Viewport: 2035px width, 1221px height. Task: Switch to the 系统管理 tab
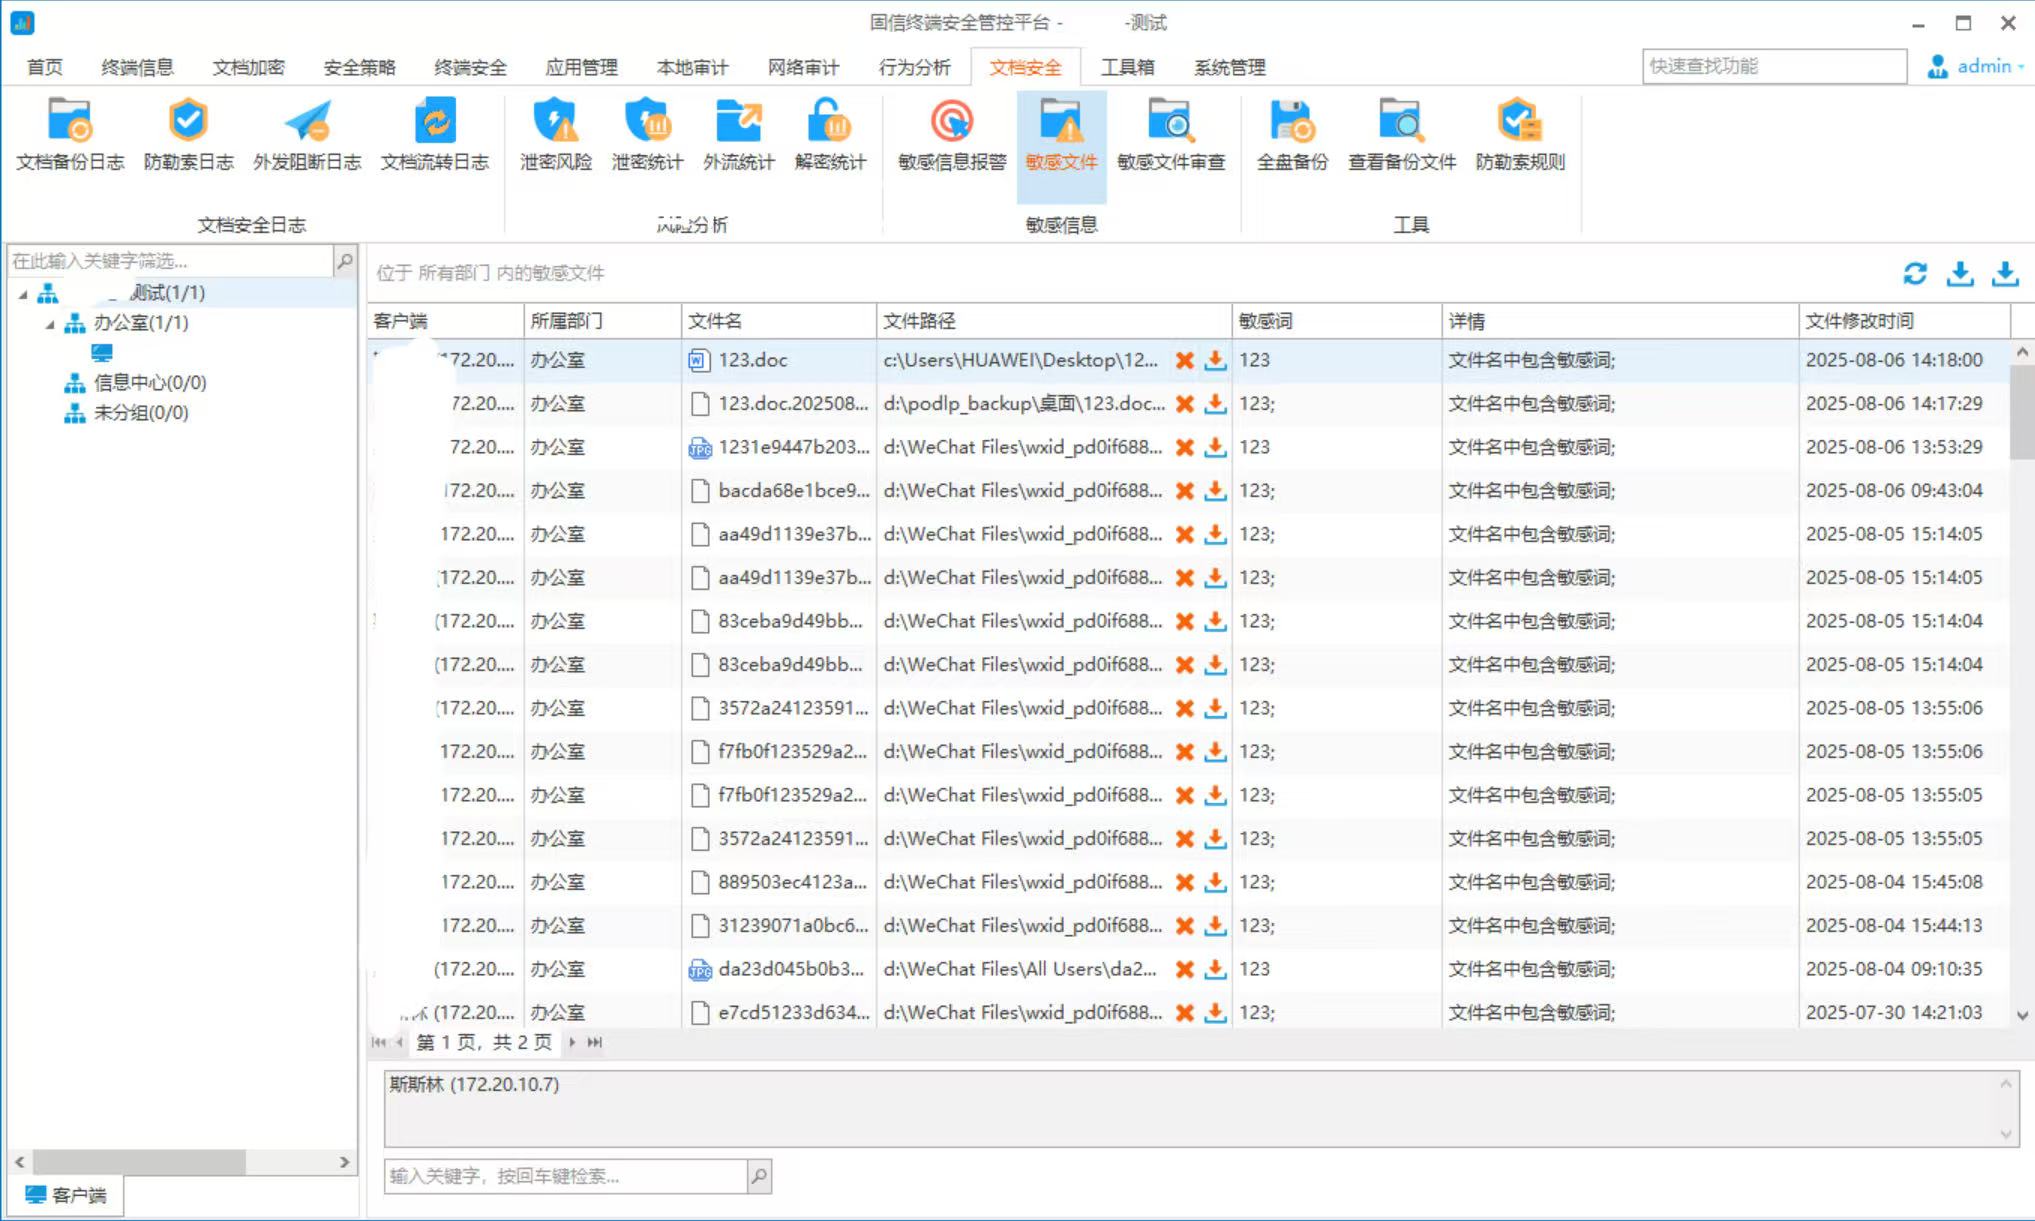click(1229, 67)
